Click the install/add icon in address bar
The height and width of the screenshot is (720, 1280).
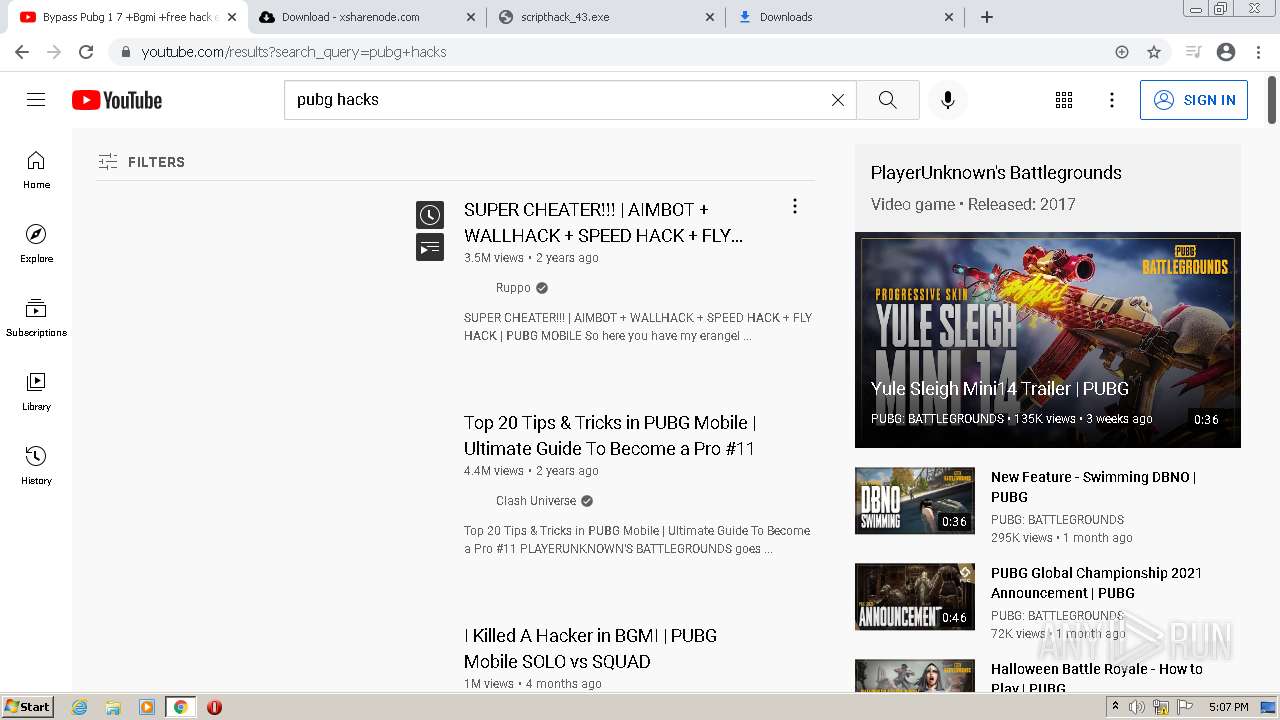click(1122, 52)
